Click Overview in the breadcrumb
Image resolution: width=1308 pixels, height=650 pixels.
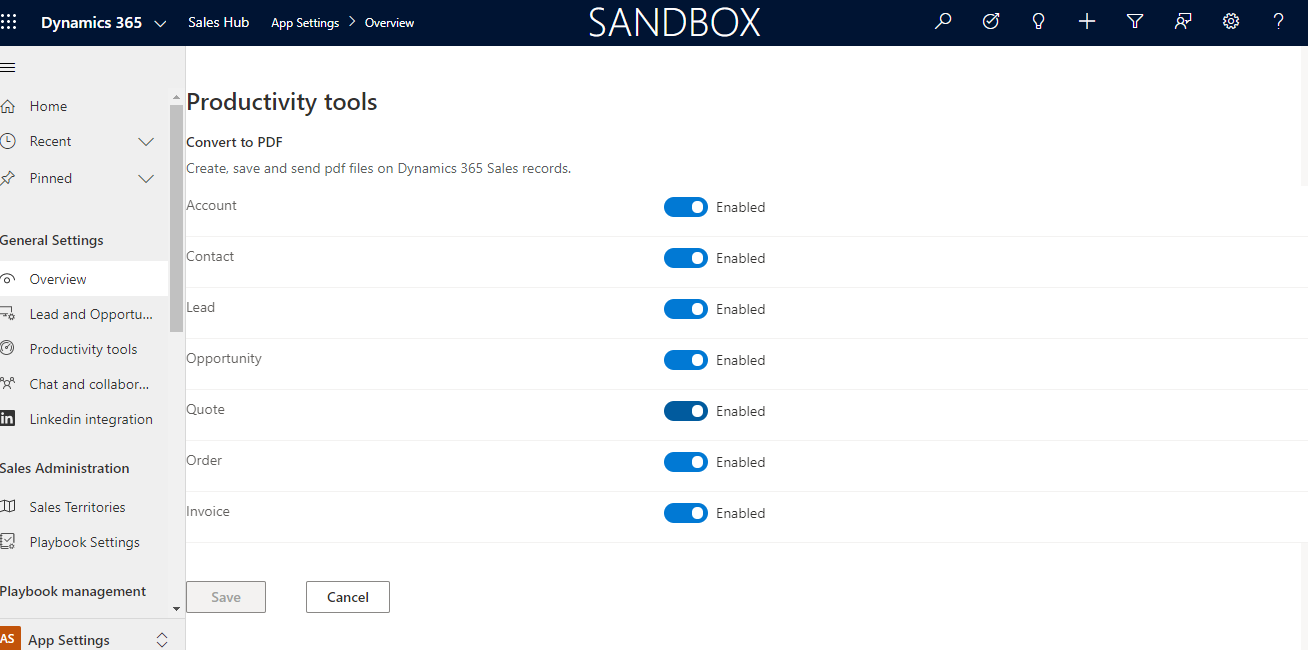(x=390, y=23)
